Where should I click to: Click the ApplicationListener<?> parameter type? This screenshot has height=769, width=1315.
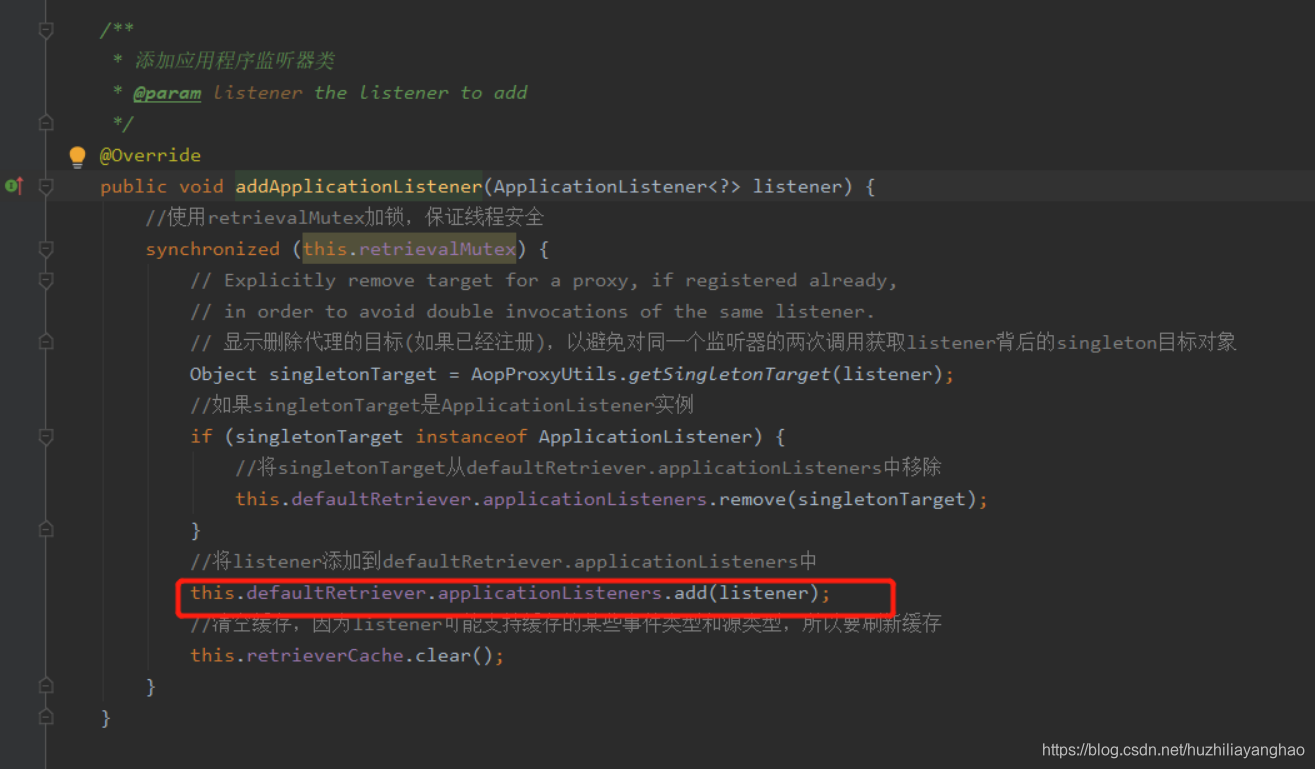click(x=617, y=187)
